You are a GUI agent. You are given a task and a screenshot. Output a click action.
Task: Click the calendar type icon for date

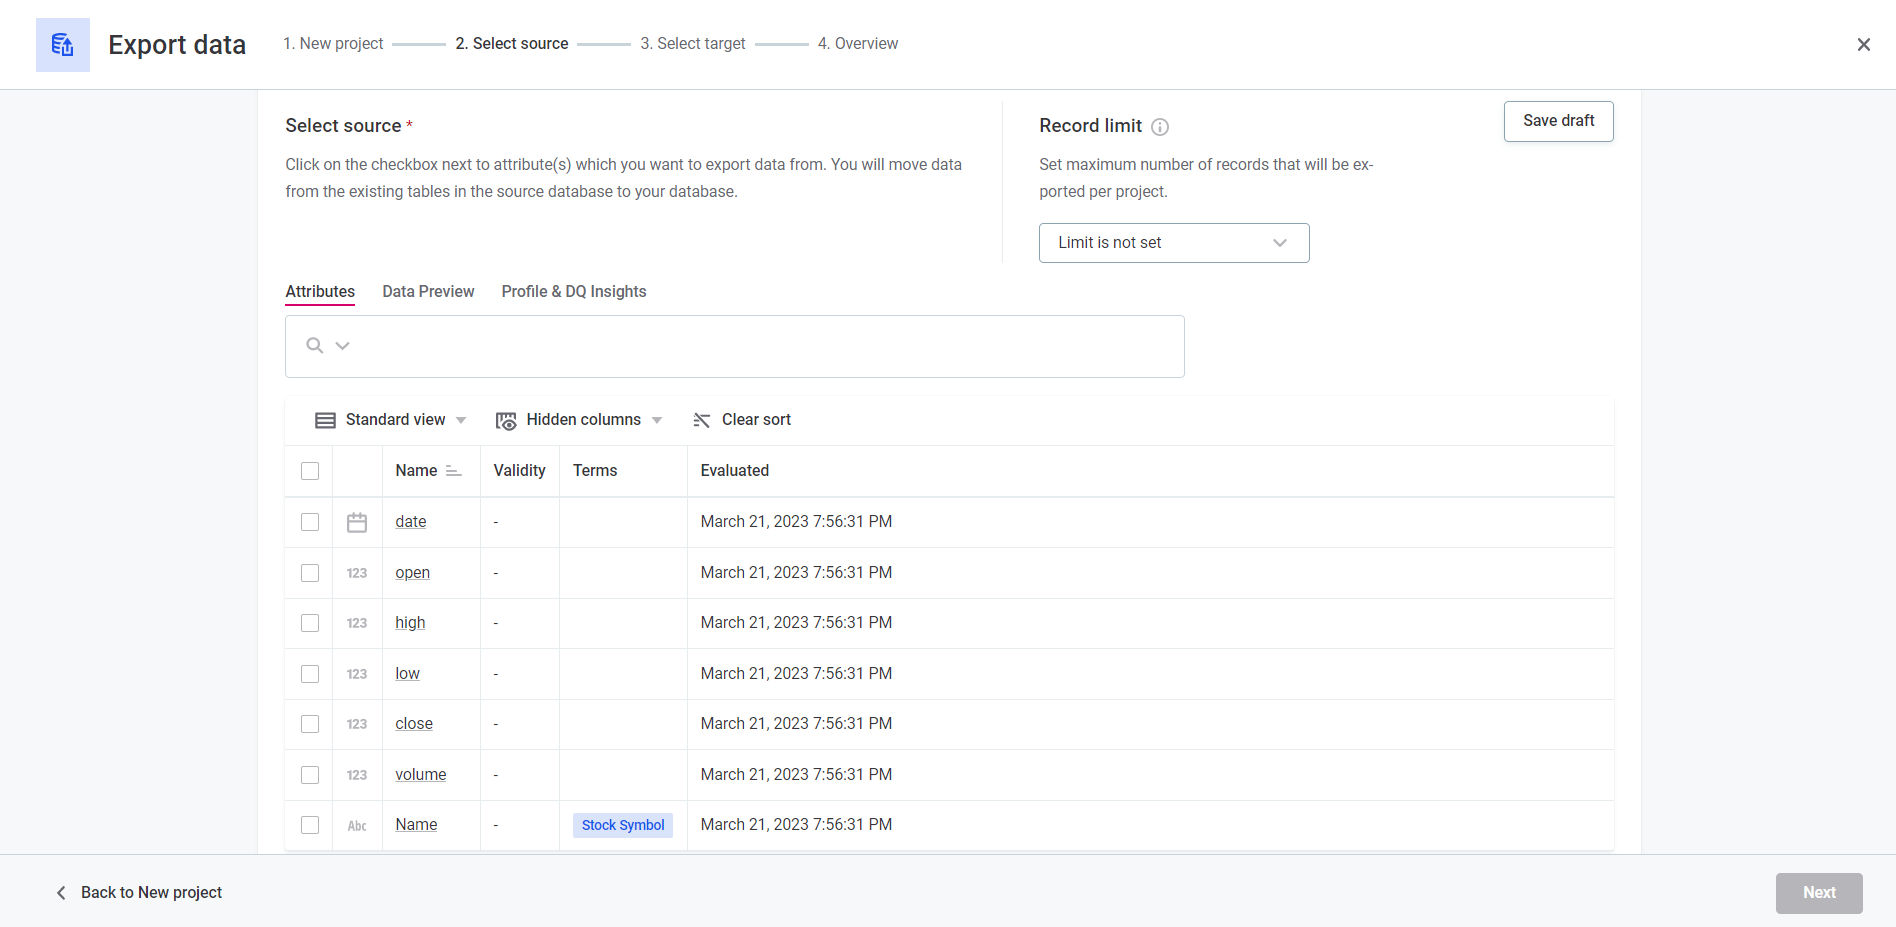coord(357,523)
